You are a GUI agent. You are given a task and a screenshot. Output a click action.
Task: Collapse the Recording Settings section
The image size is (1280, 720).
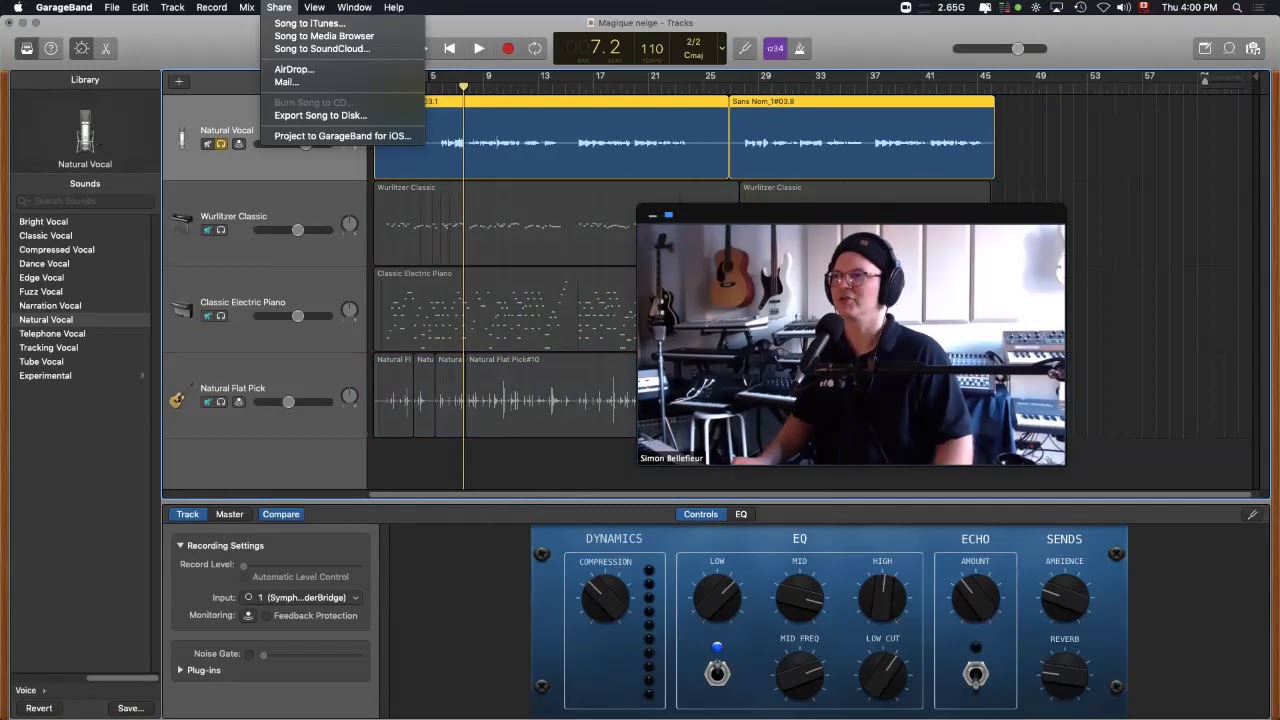[x=181, y=546]
